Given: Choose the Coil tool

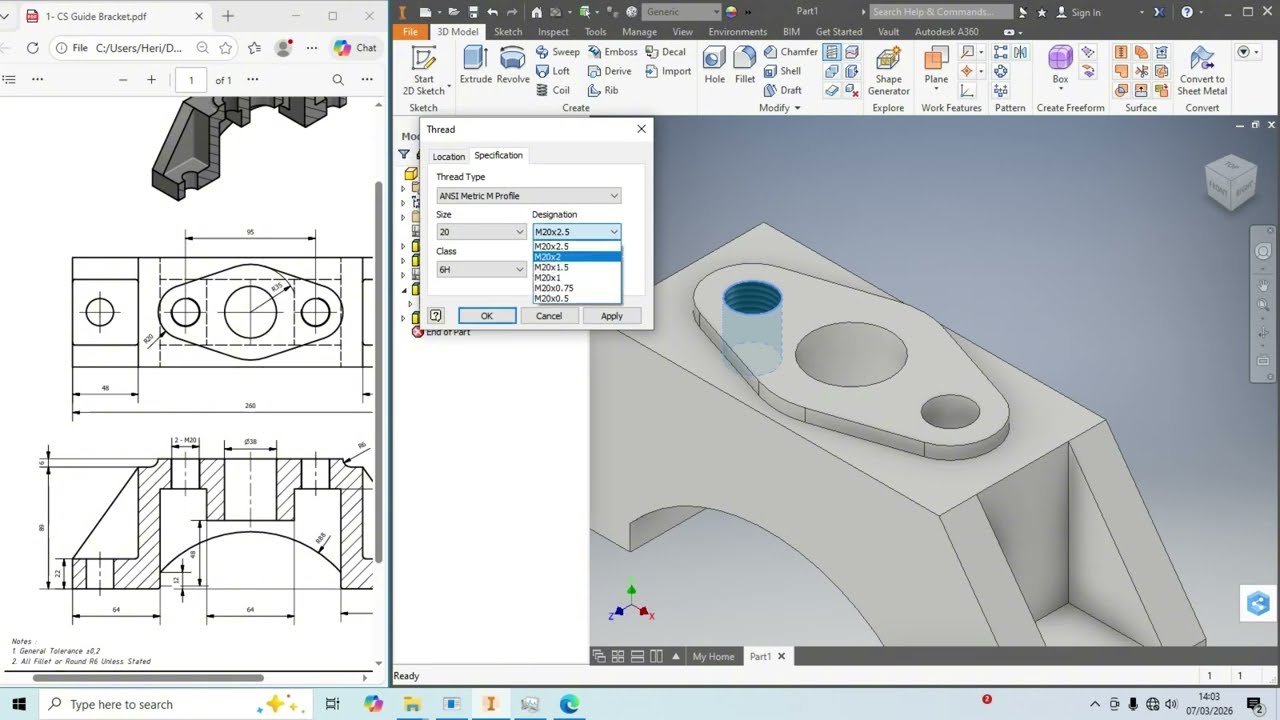Looking at the screenshot, I should (553, 90).
